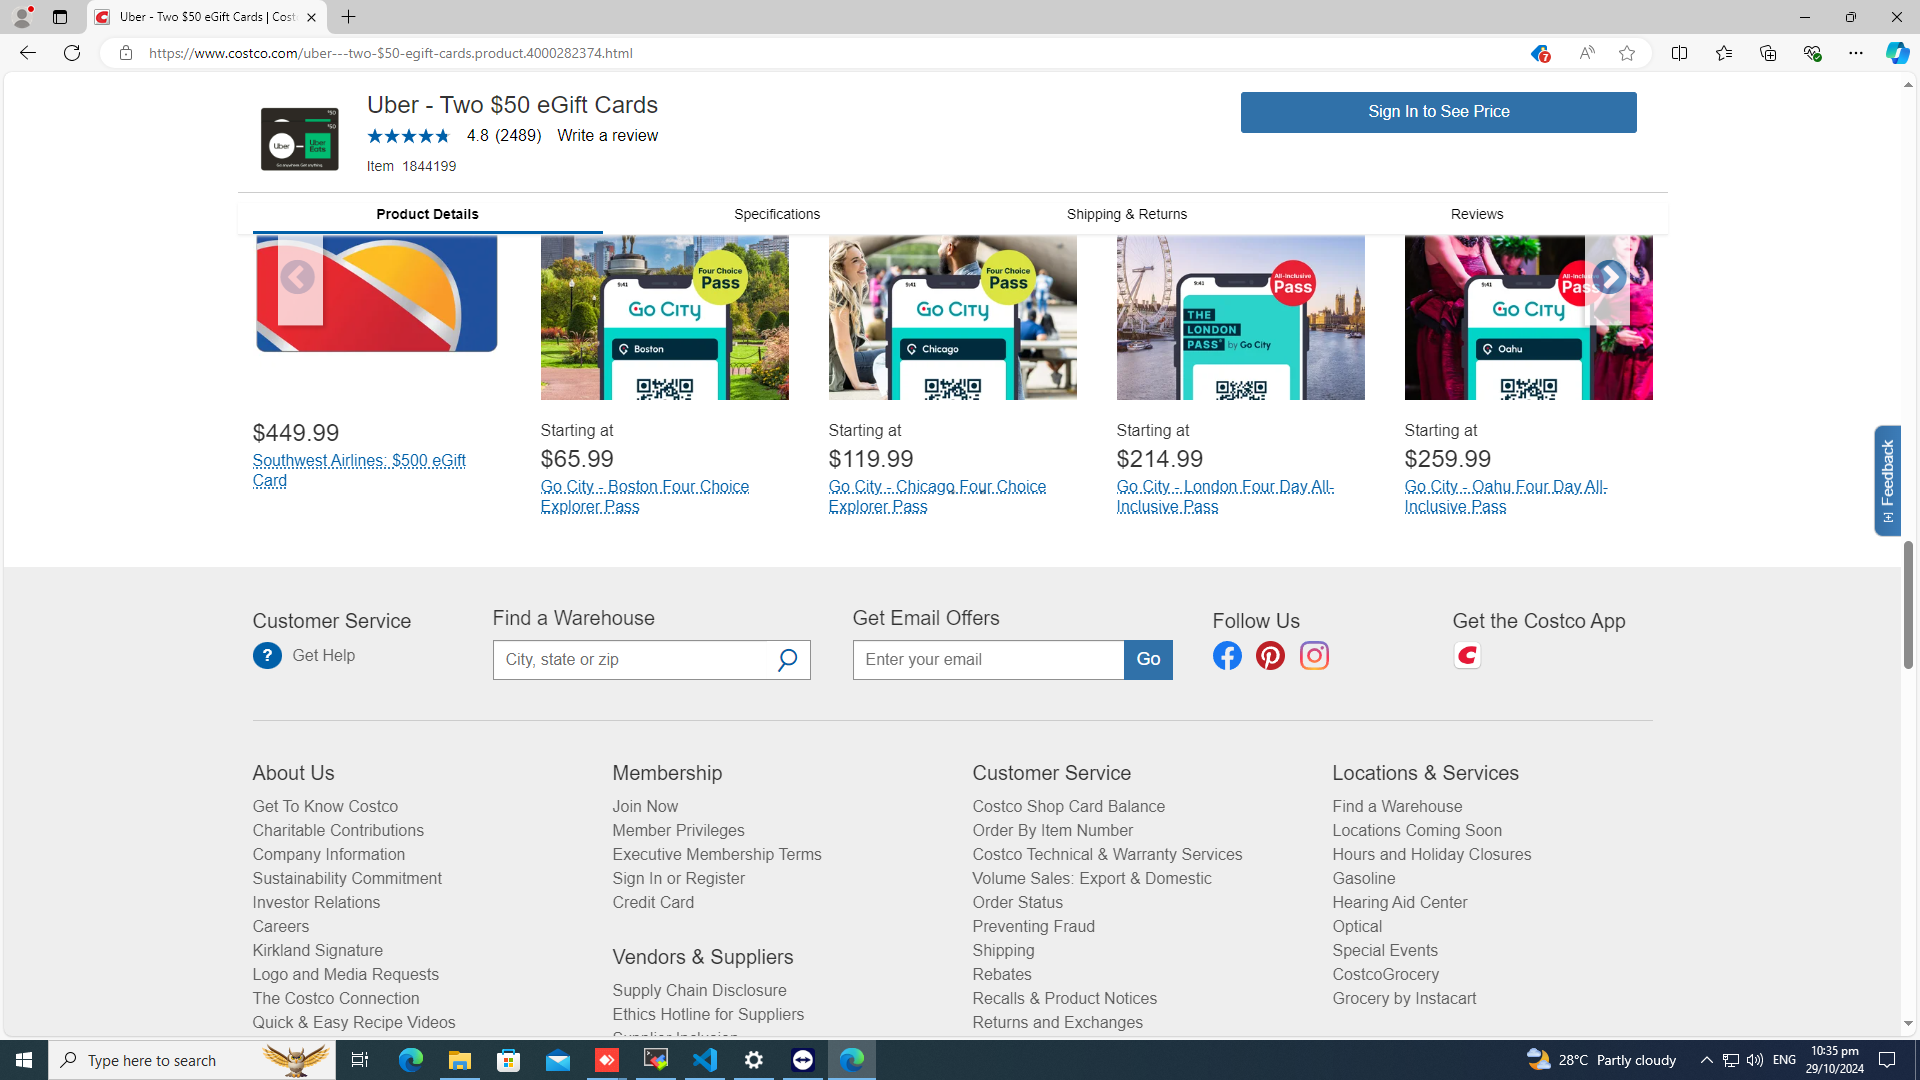1920x1080 pixels.
Task: Open Kirkland Signature link
Action: [317, 951]
